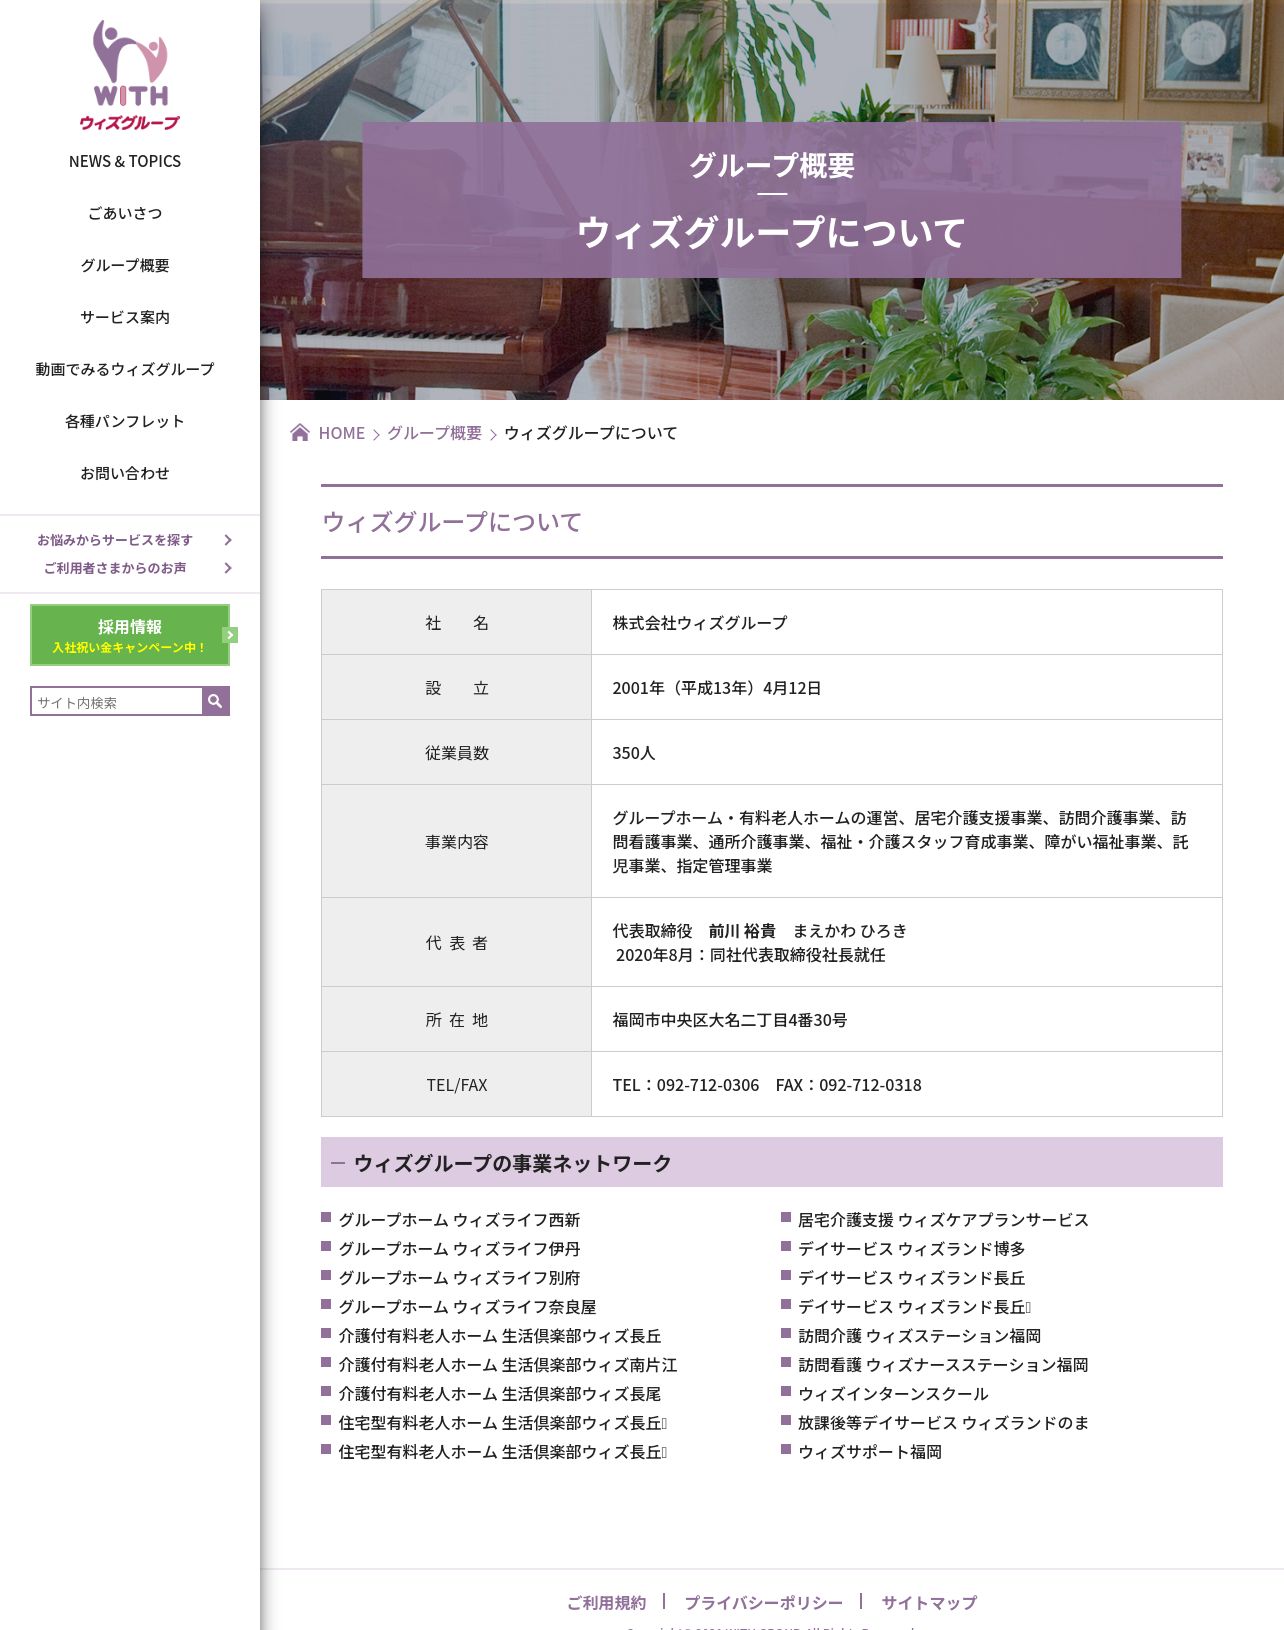Click グループホーム ウィズライフ別府 entry
1284x1630 pixels.
coord(459,1278)
